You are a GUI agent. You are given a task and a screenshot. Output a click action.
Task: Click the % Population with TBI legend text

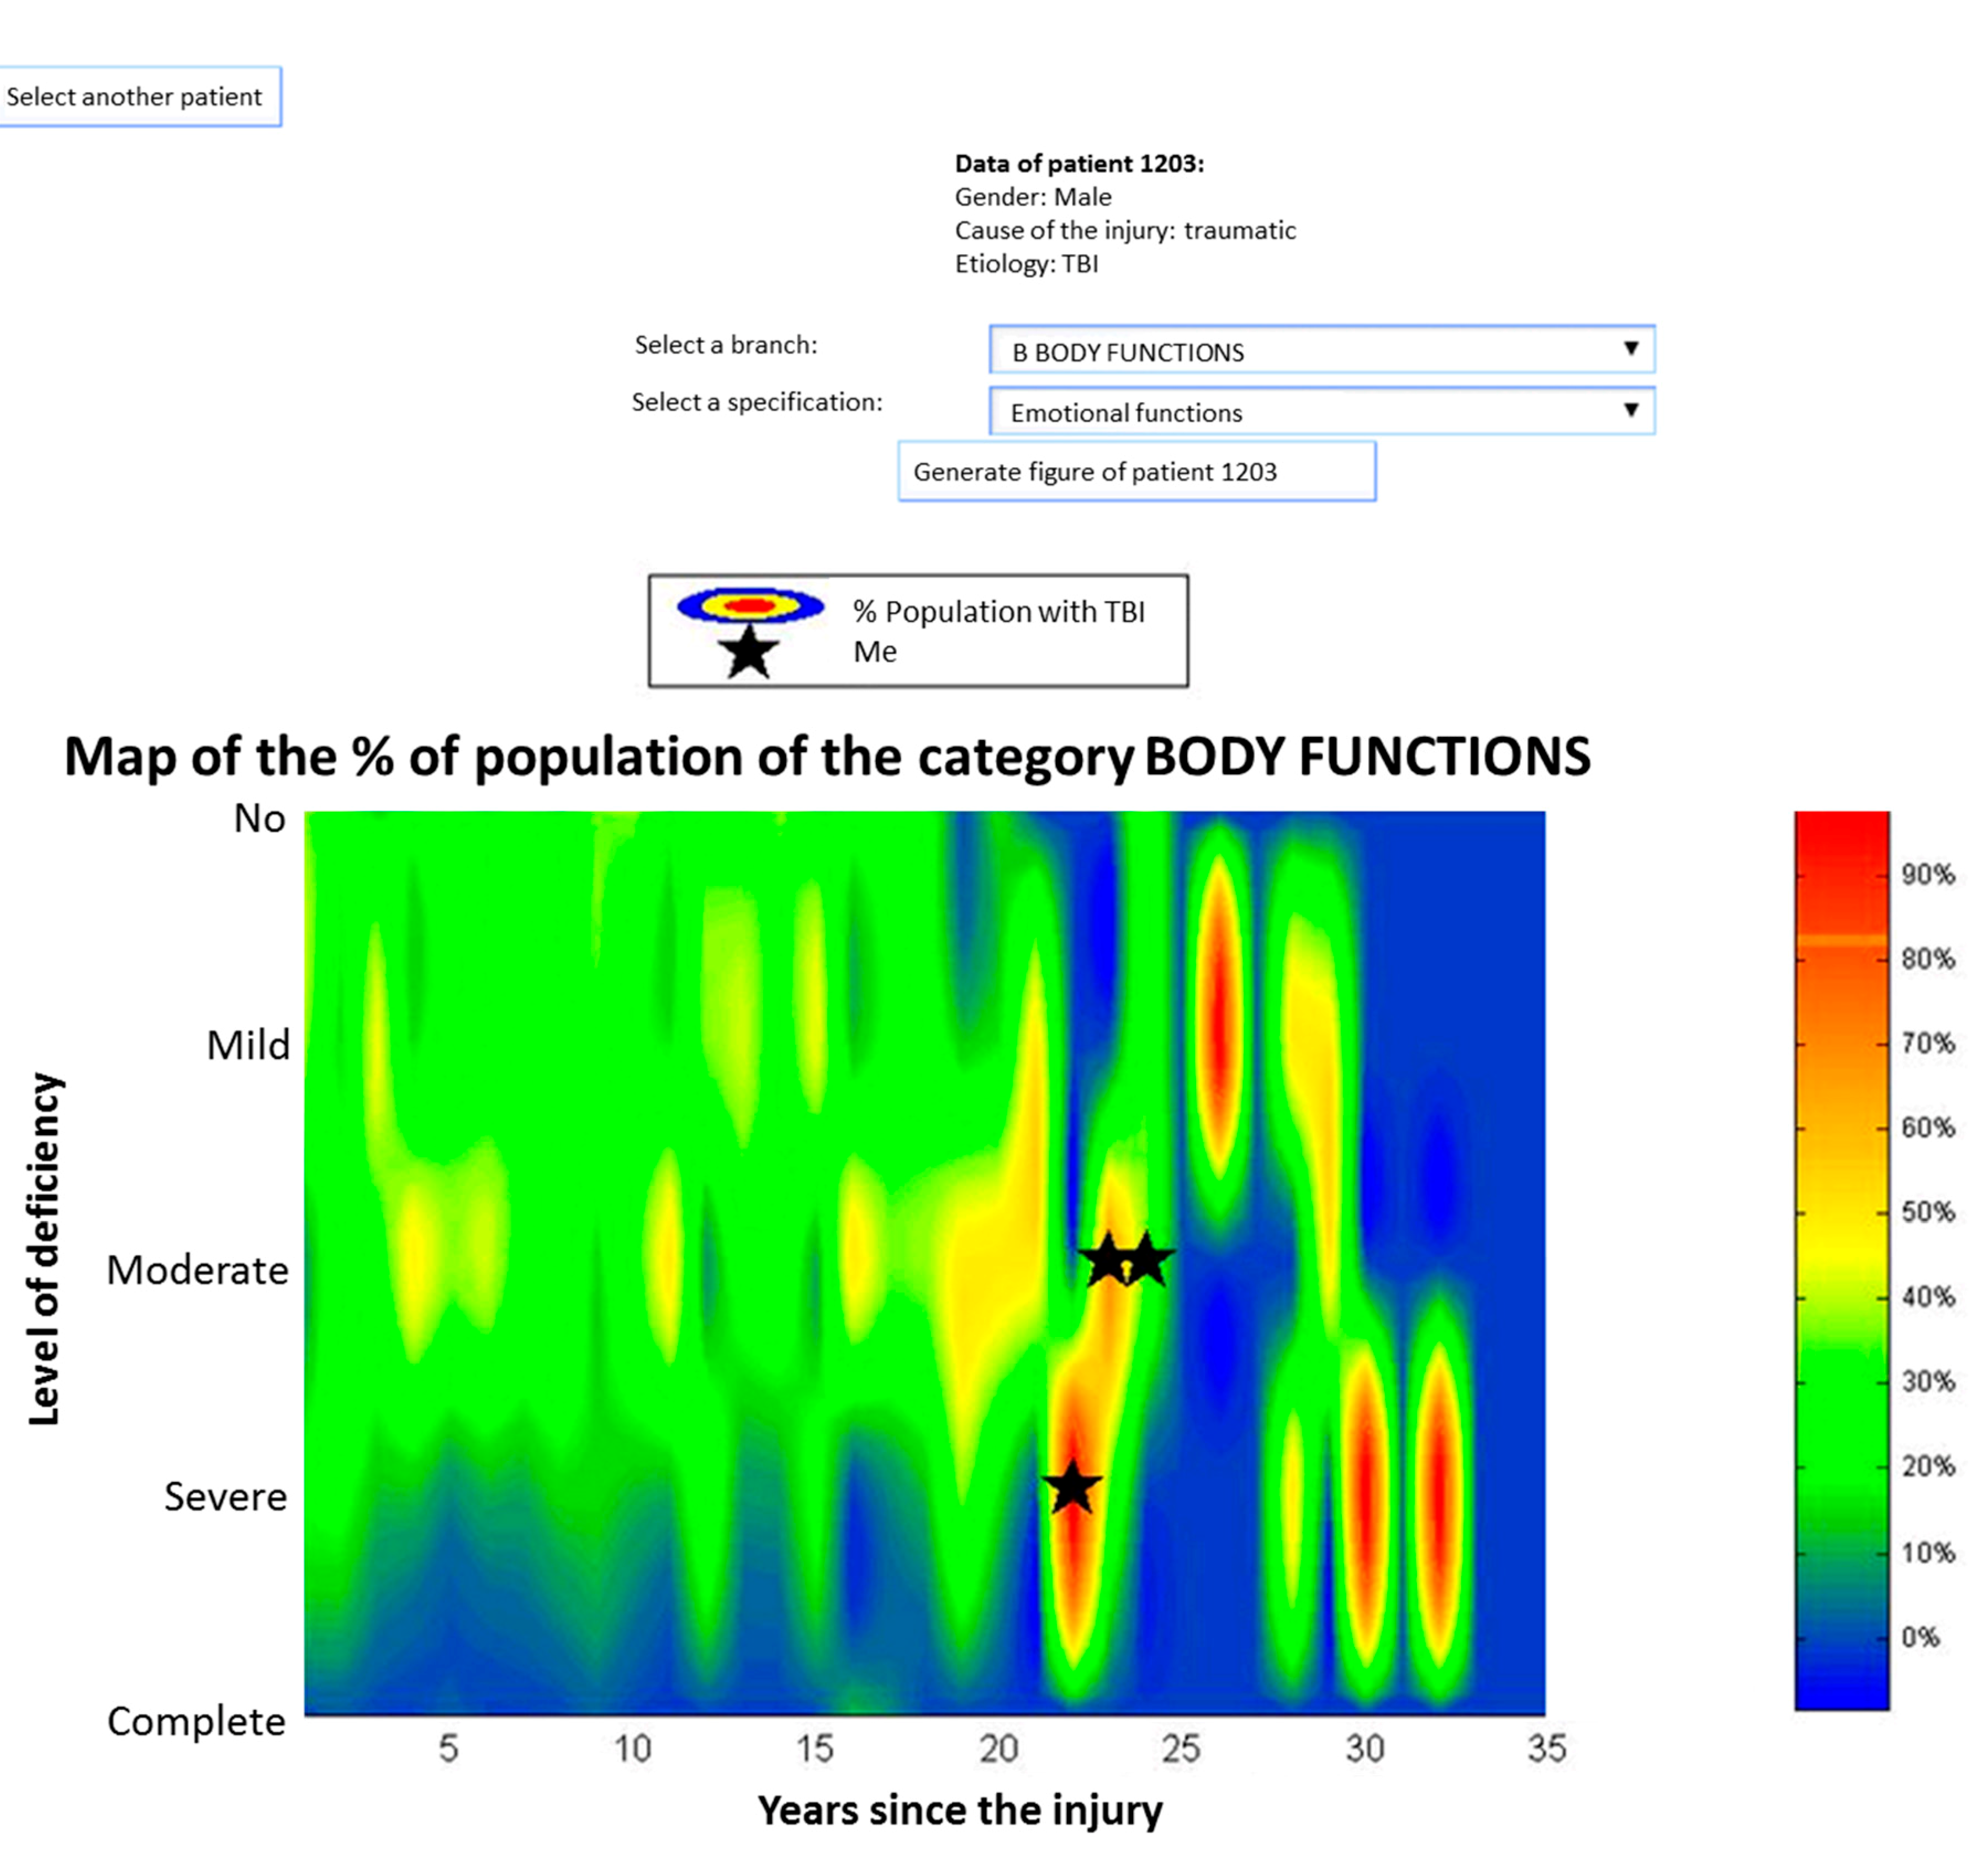998,611
